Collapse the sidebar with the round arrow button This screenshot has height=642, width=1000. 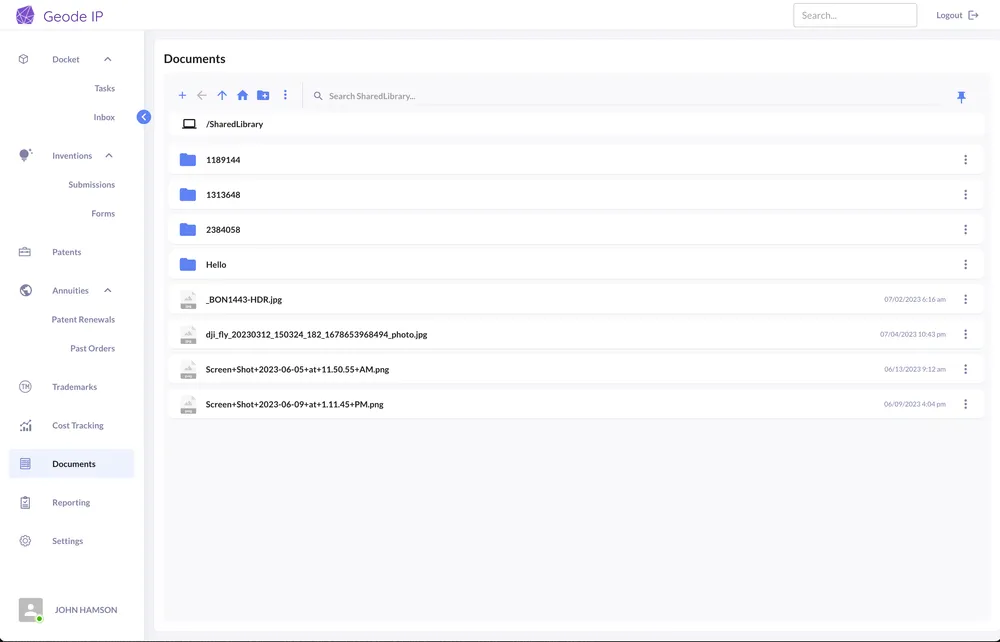144,117
